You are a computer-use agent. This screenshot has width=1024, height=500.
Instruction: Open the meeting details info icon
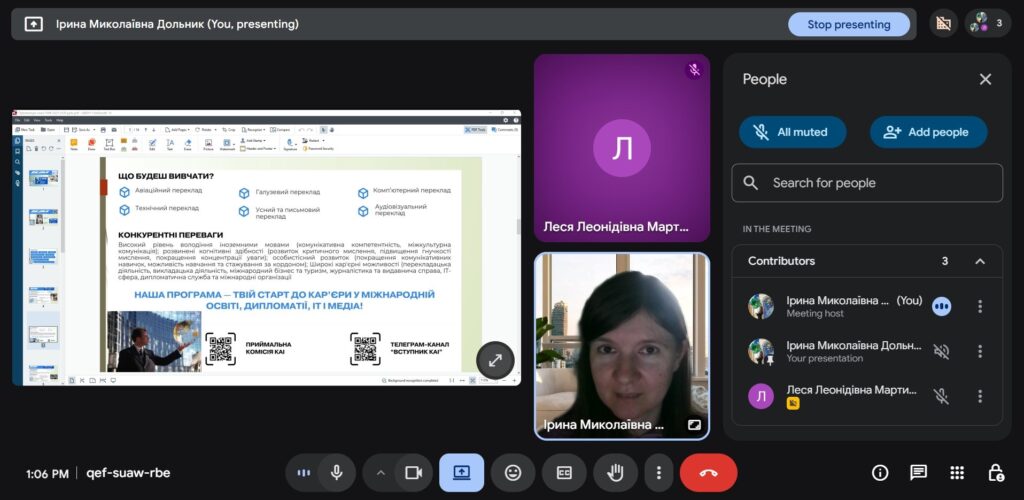coord(880,473)
